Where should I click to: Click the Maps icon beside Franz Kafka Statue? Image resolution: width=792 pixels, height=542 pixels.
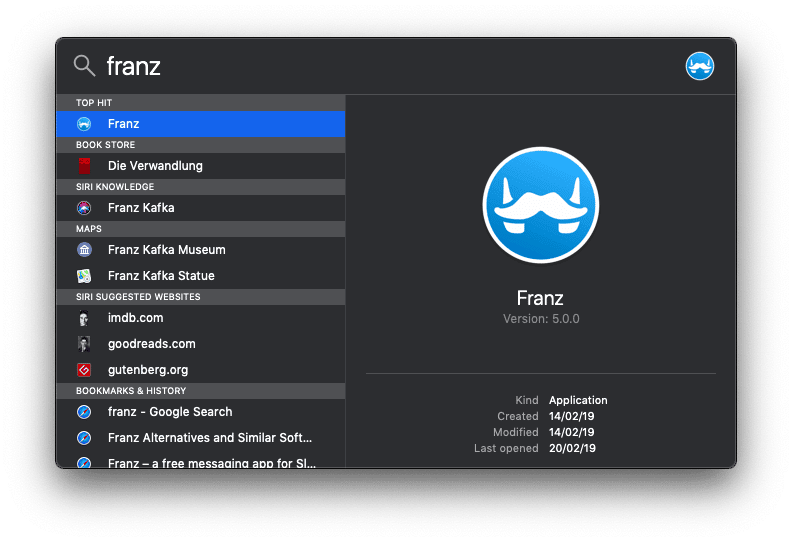[85, 276]
